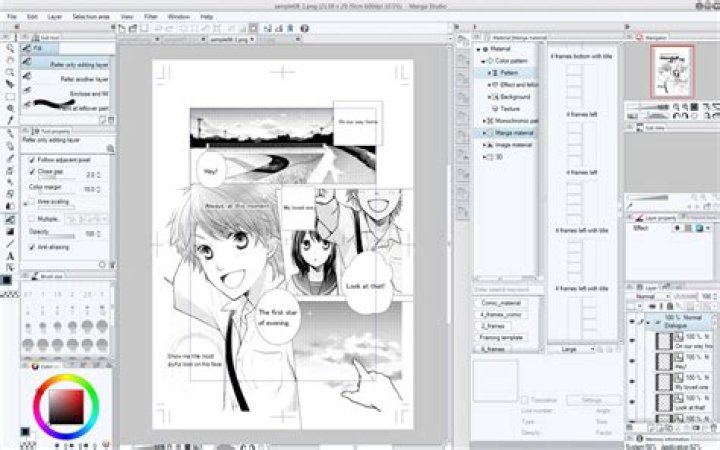Open the Window menu
Screen dimensions: 720x450
coord(179,17)
